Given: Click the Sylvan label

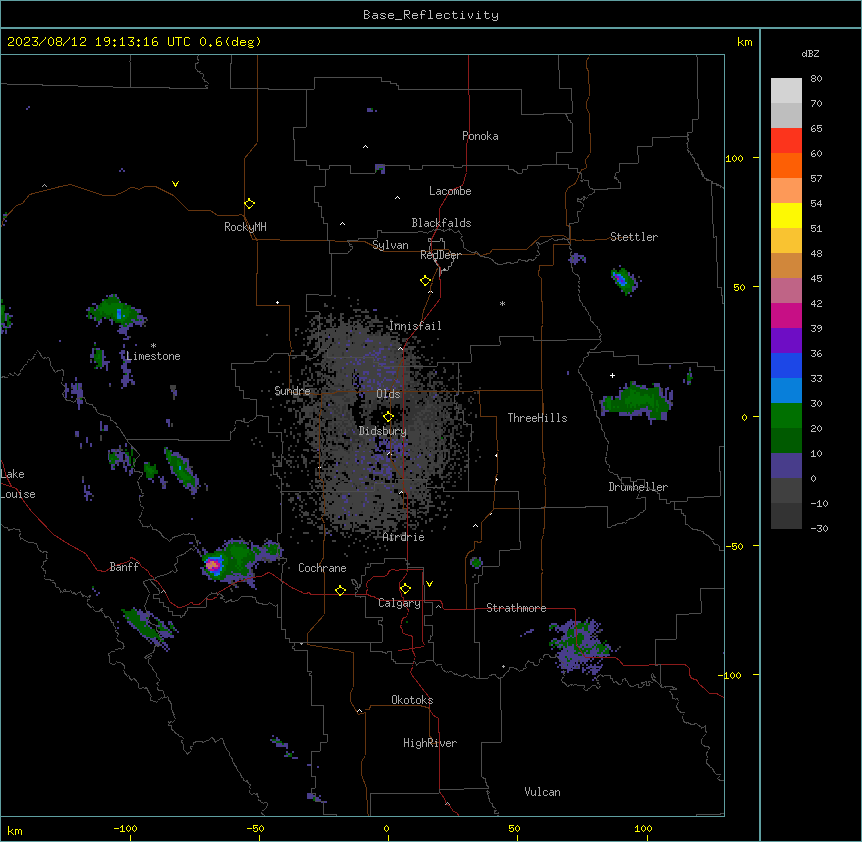Looking at the screenshot, I should pyautogui.click(x=390, y=245).
